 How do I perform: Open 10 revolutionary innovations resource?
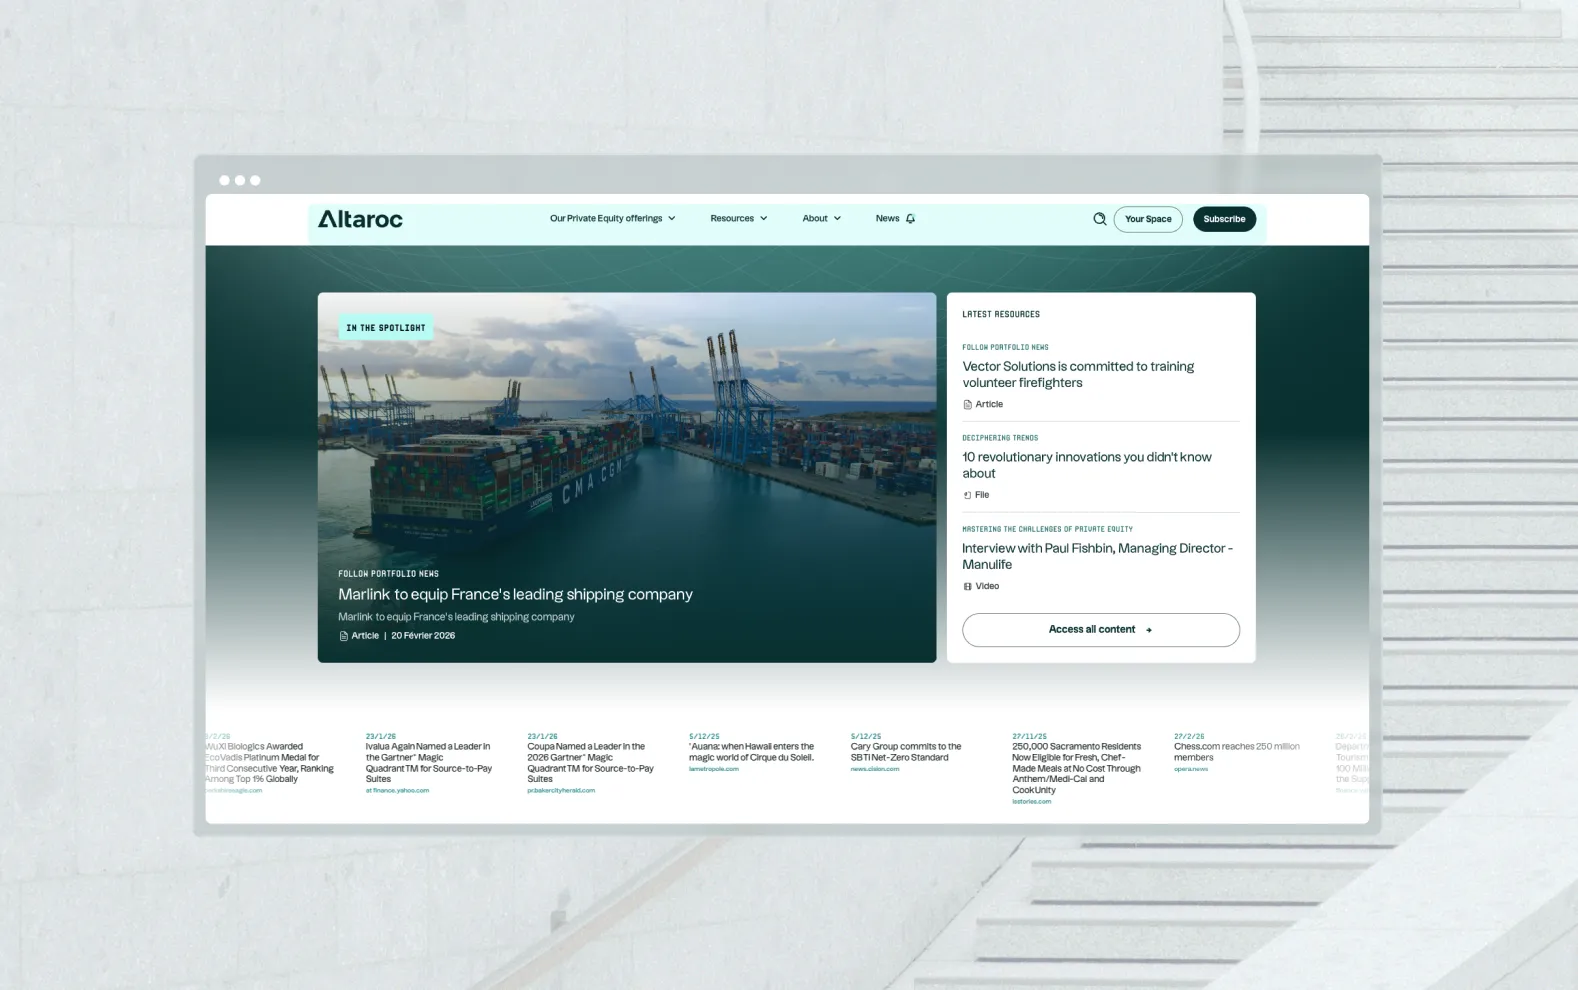point(1087,465)
